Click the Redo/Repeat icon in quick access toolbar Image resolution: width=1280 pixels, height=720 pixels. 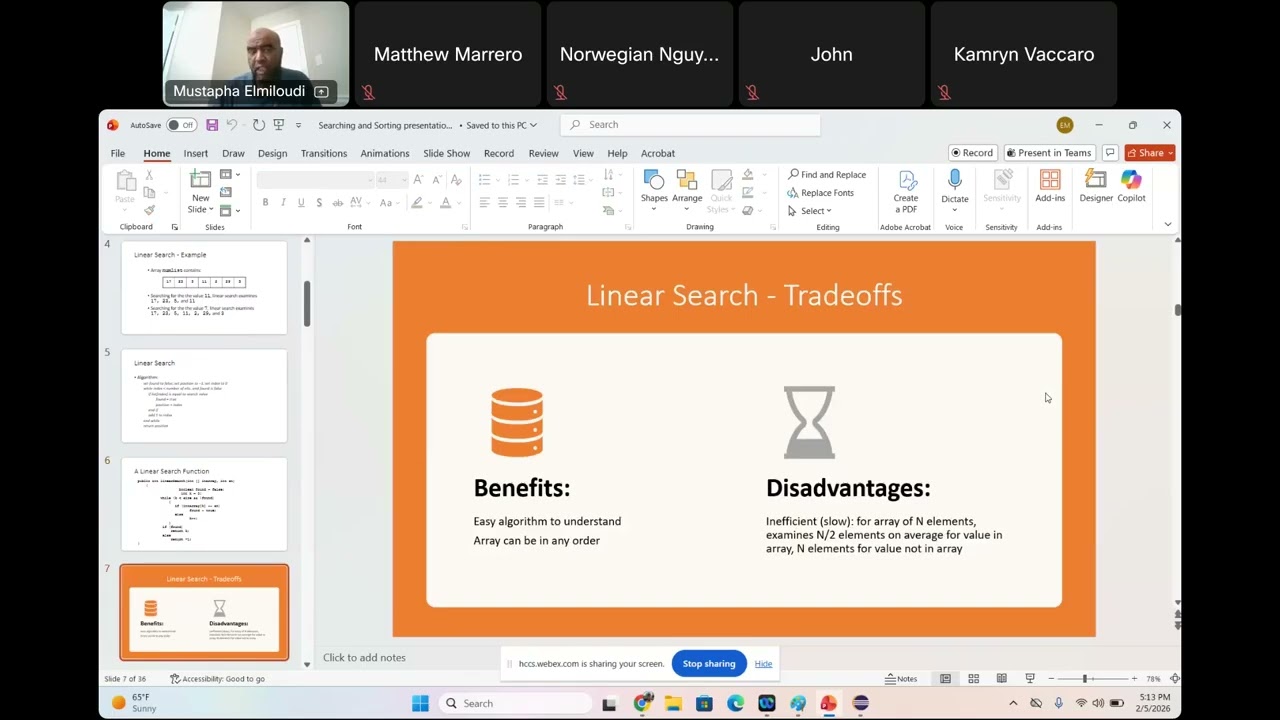coord(258,125)
